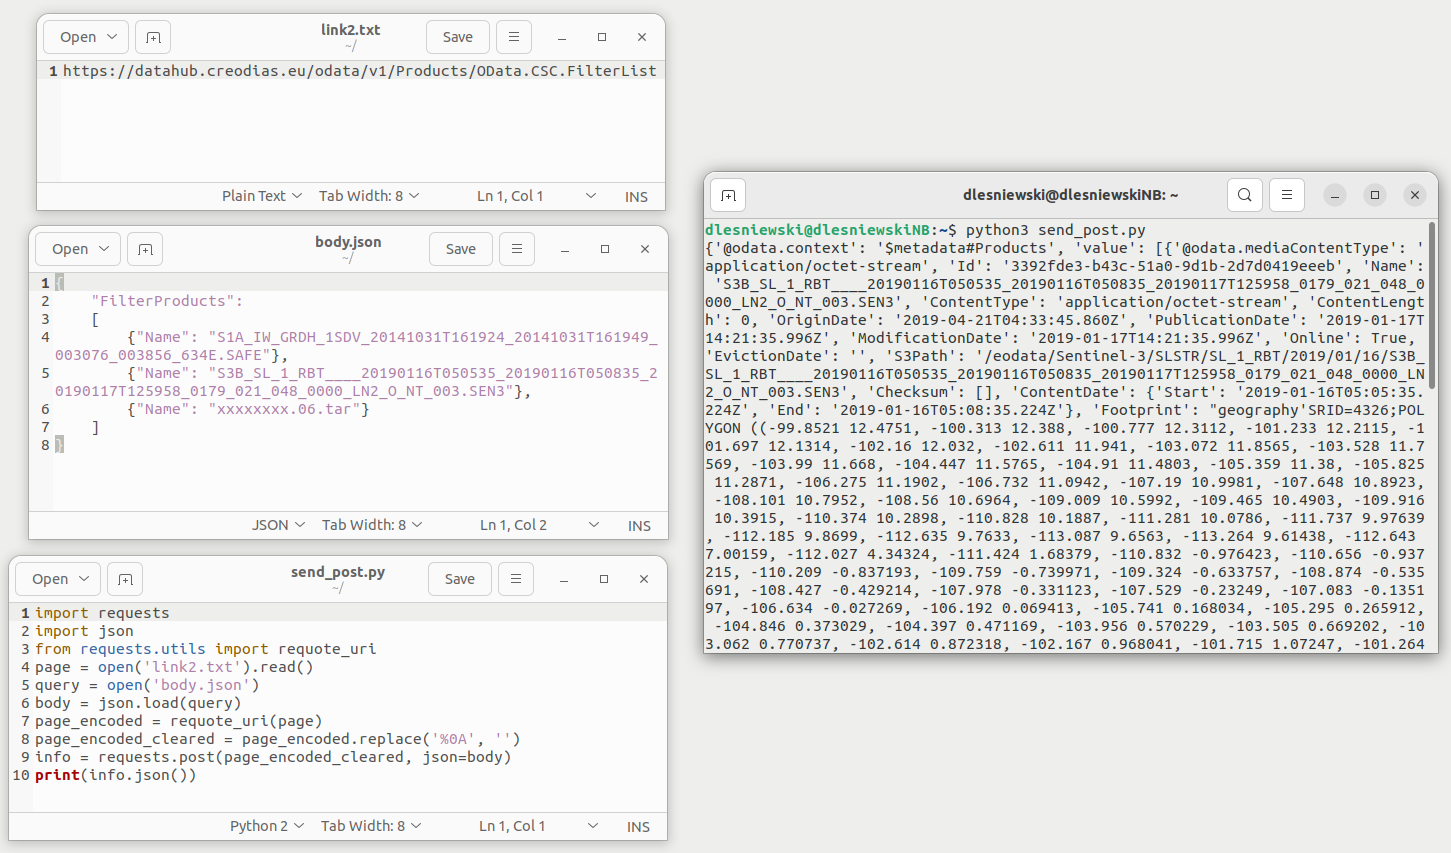
Task: Open the Python 2 syntax dropdown
Action: (267, 826)
